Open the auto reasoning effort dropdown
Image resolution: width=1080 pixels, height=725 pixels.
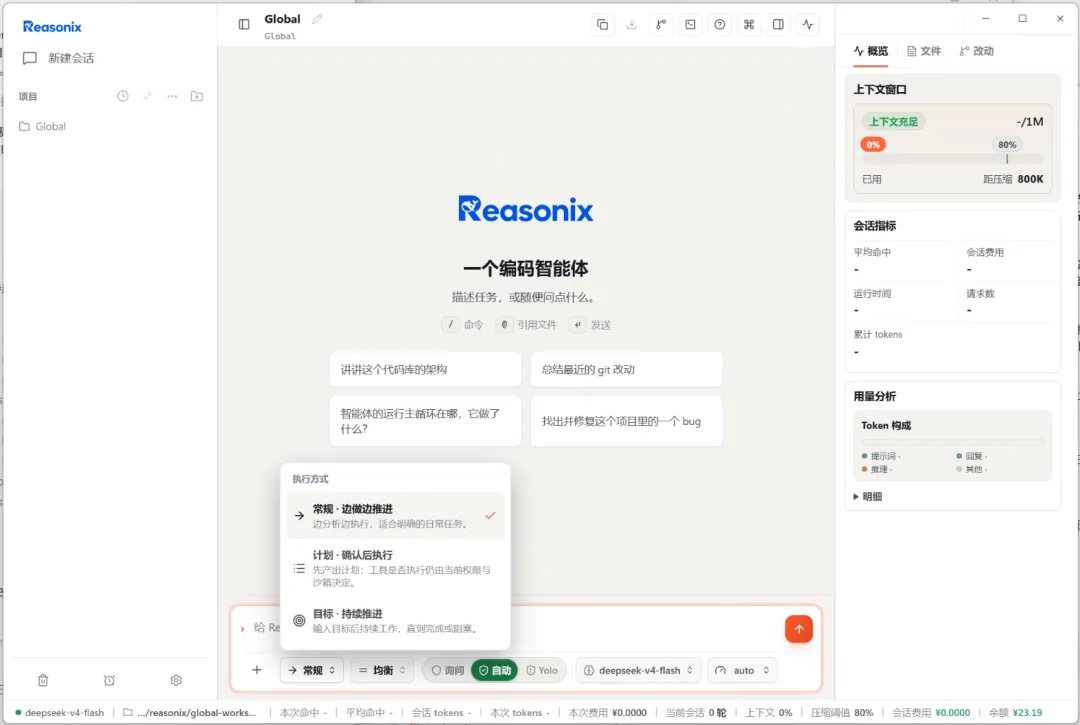point(742,670)
